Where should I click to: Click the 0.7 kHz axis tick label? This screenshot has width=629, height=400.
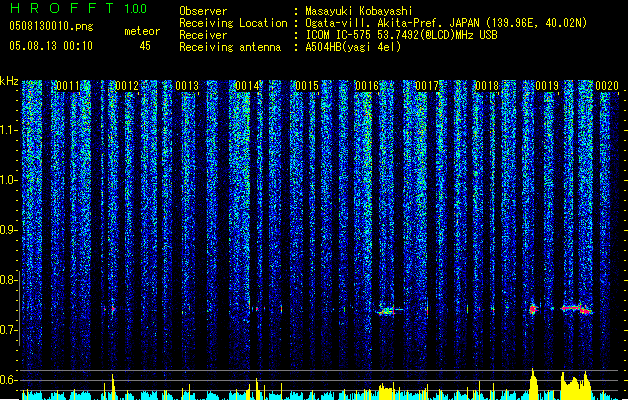pyautogui.click(x=8, y=330)
